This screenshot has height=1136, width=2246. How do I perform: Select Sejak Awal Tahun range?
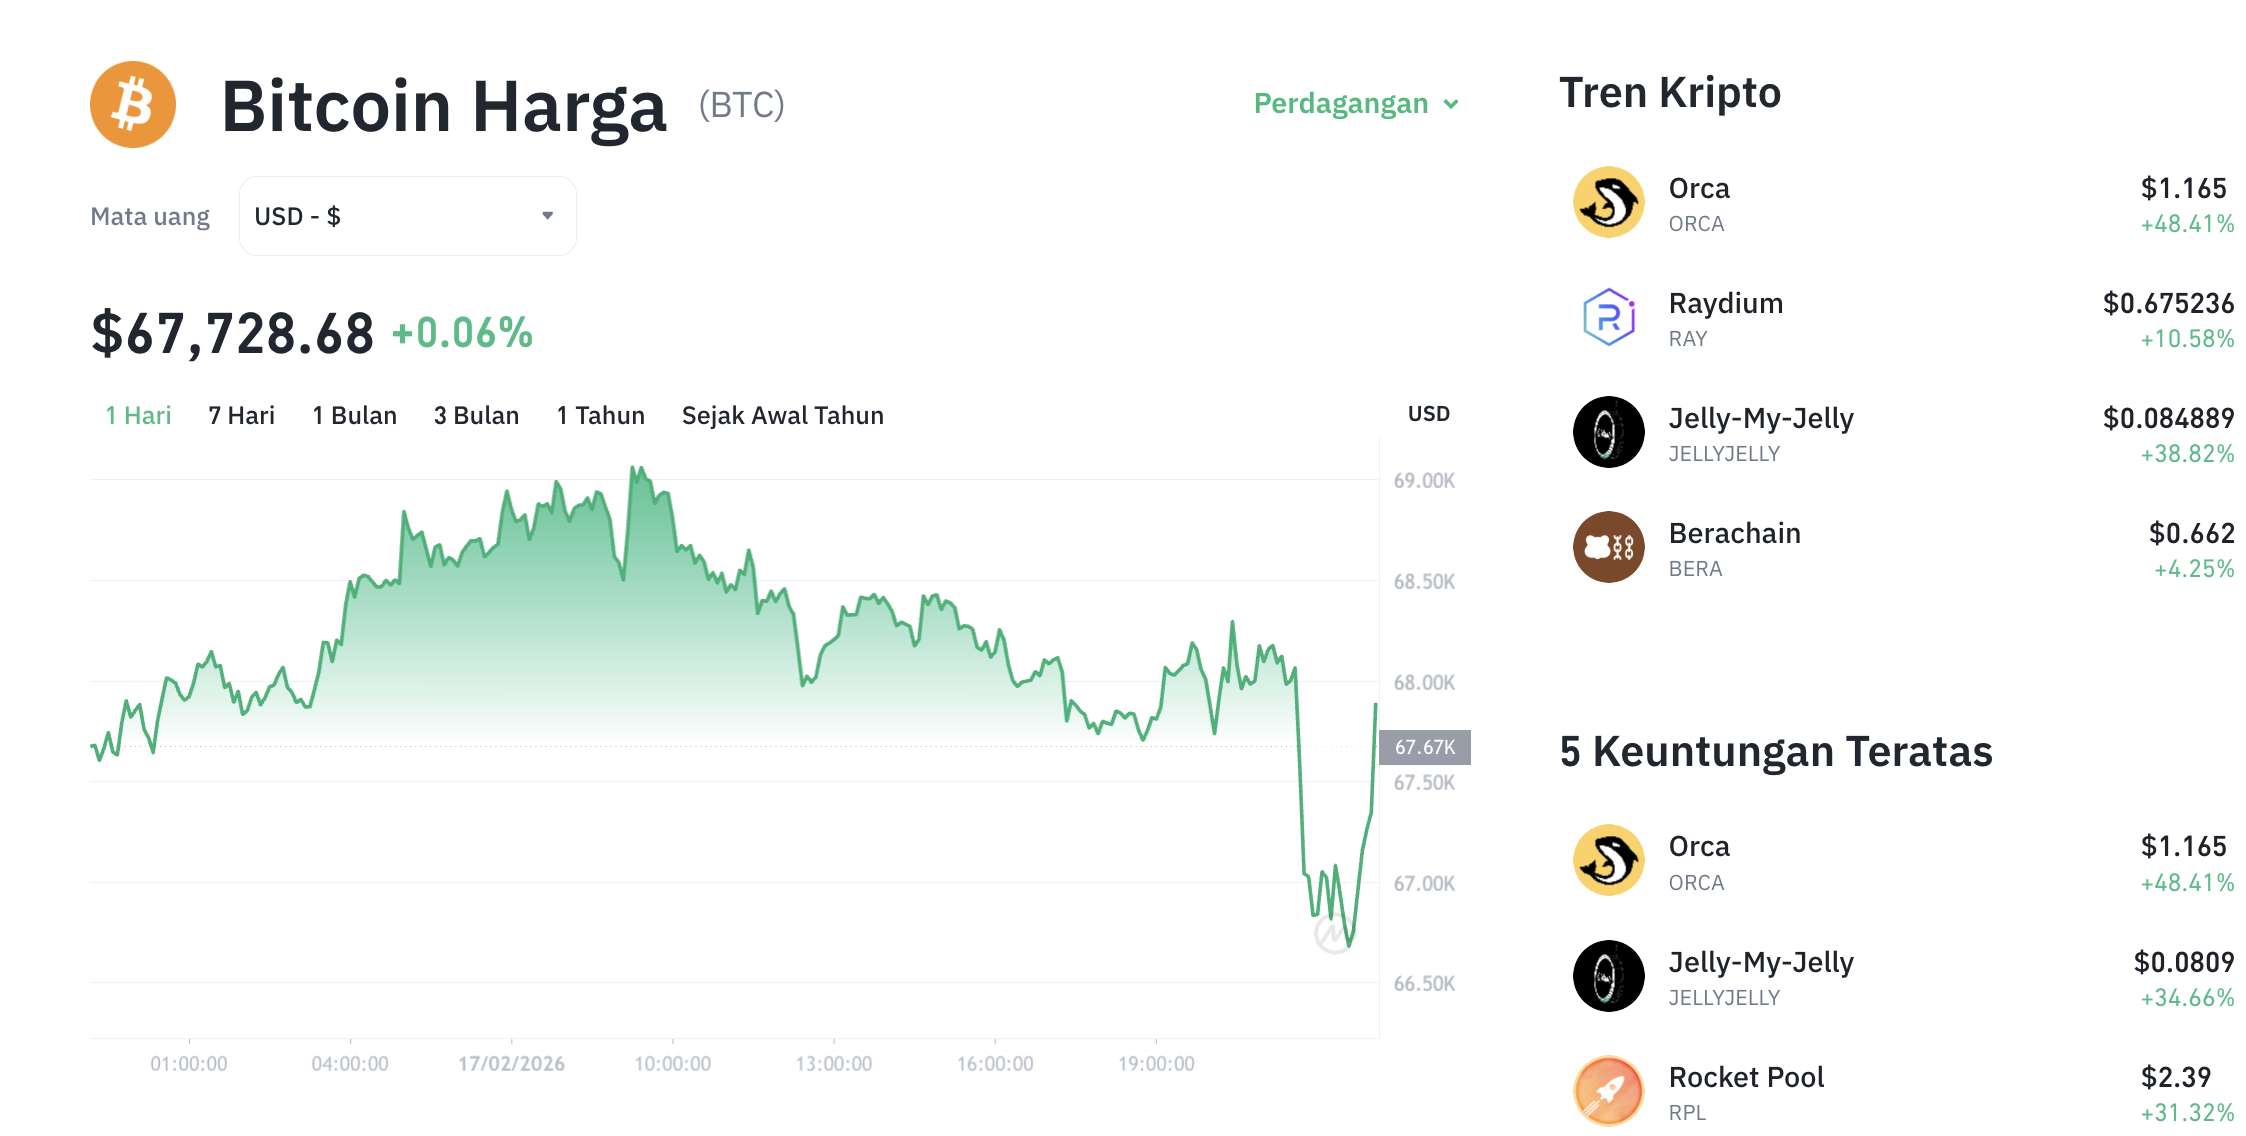pos(782,415)
